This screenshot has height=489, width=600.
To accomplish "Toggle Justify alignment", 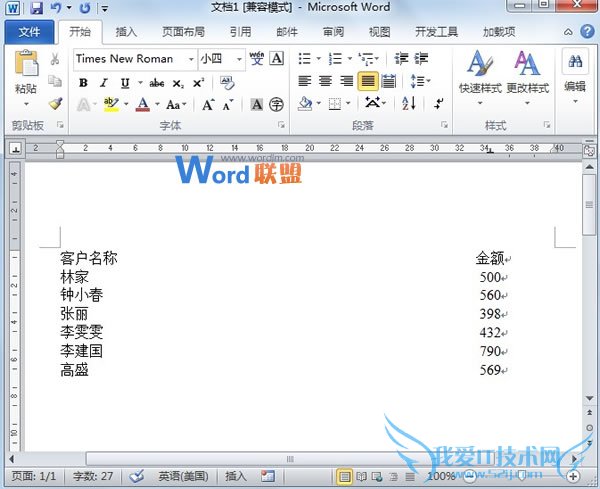I will [x=368, y=81].
